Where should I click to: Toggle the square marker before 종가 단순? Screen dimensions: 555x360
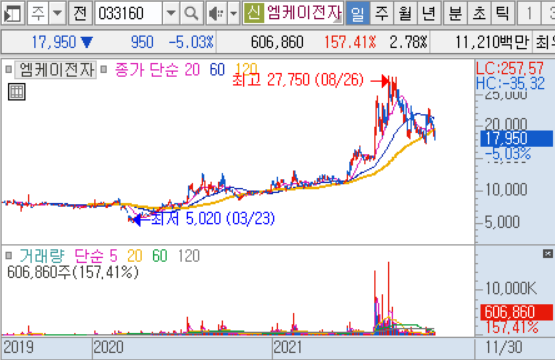click(x=103, y=69)
